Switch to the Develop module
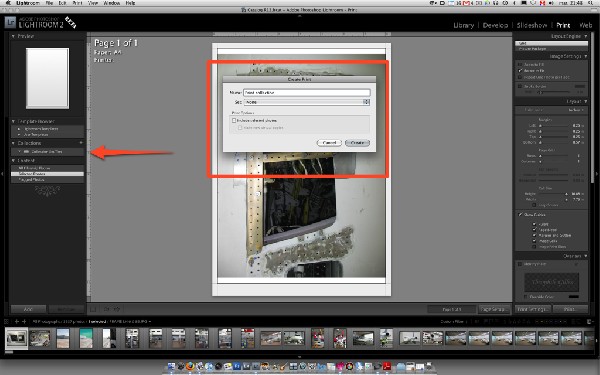 click(495, 25)
